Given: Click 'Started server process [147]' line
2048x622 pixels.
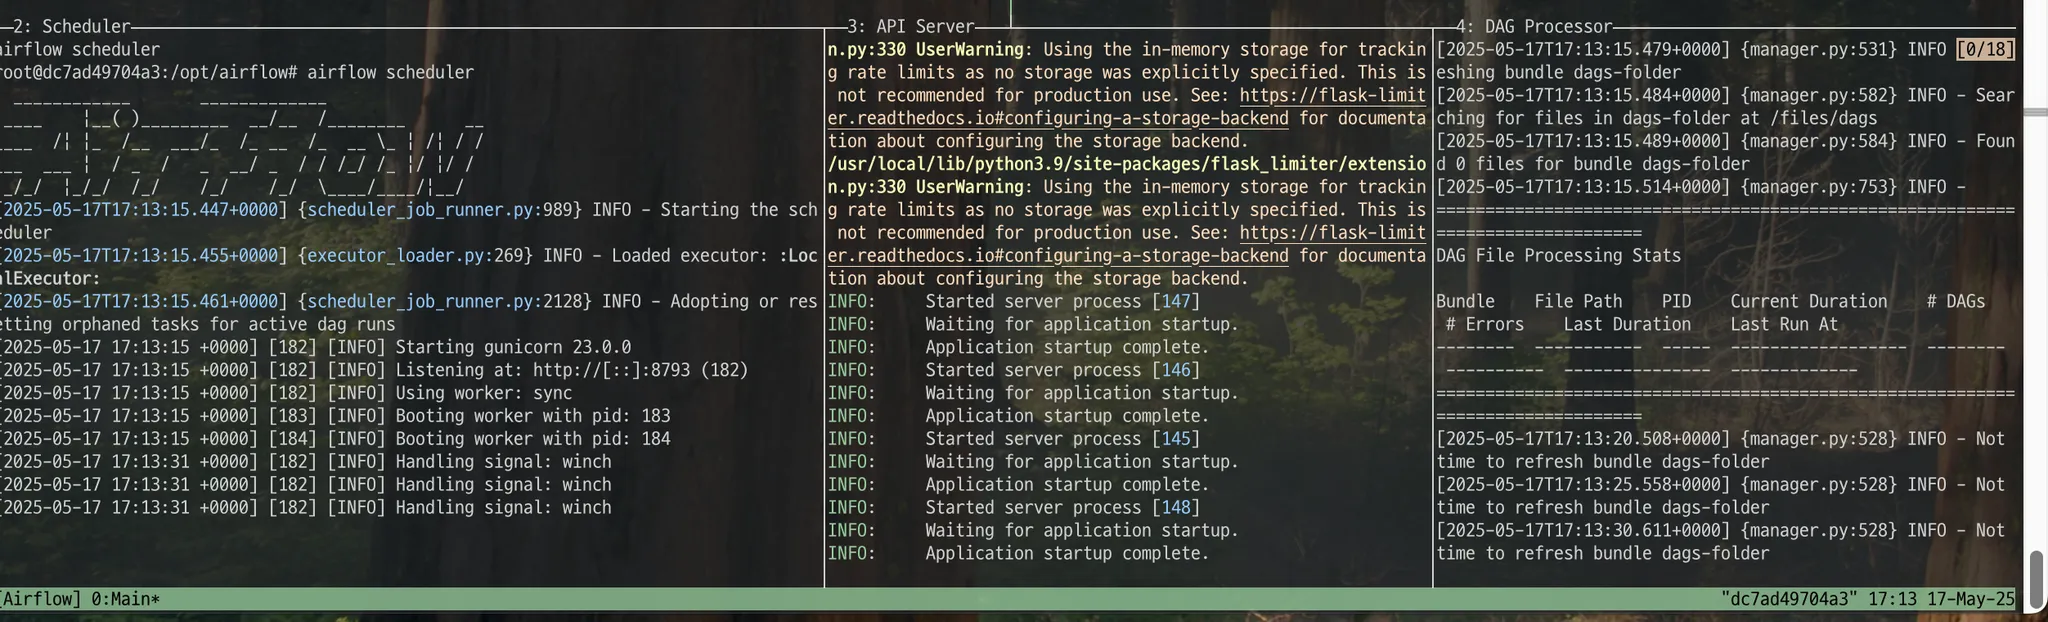Looking at the screenshot, I should pyautogui.click(x=1062, y=302).
